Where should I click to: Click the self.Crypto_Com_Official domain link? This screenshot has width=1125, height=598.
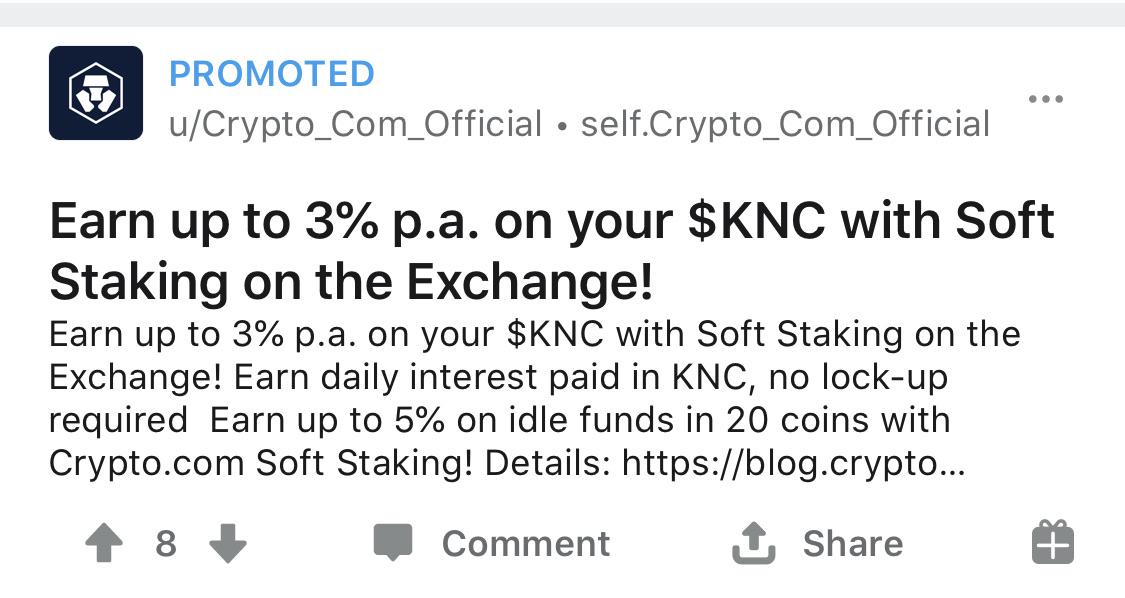click(785, 124)
